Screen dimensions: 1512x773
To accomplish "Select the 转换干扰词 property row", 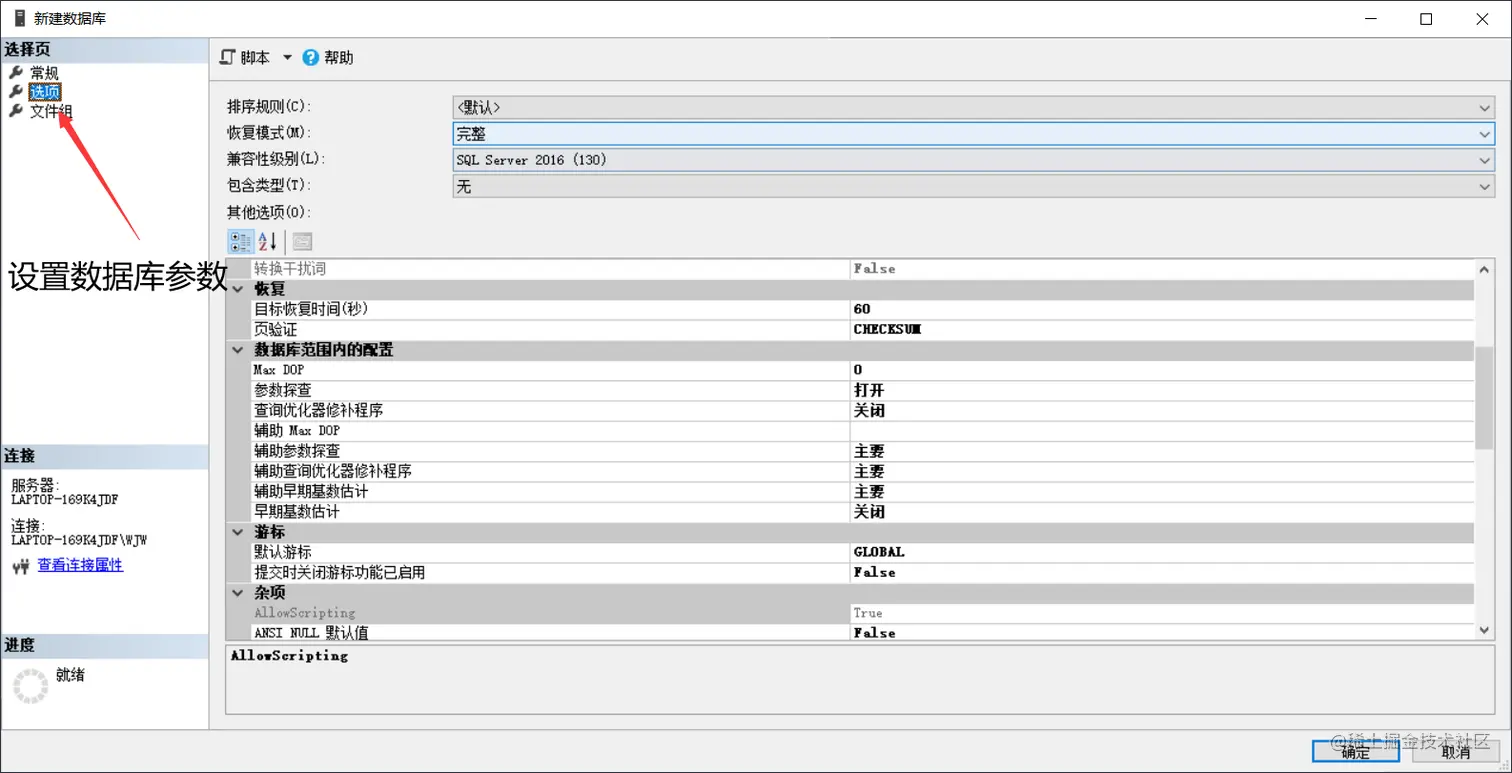I will tap(861, 269).
